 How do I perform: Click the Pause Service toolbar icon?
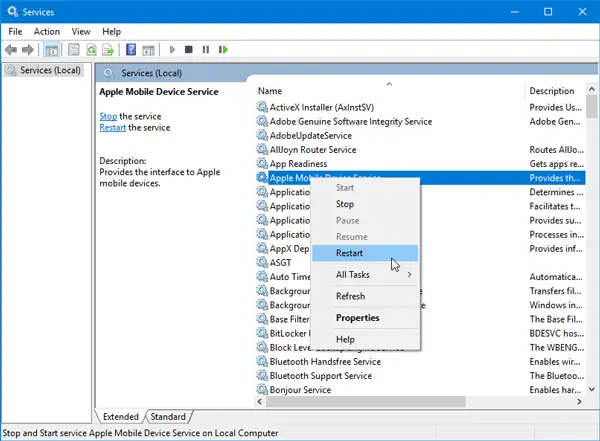pos(206,49)
